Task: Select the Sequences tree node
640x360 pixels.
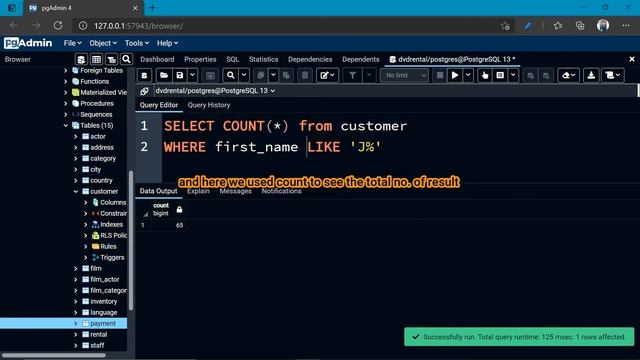Action: click(96, 114)
